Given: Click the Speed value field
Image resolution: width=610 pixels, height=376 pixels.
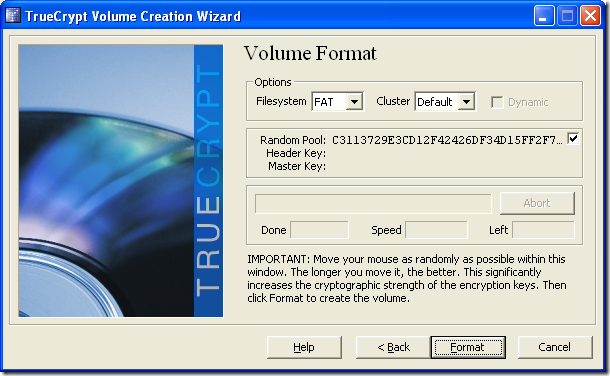Looking at the screenshot, I should pyautogui.click(x=436, y=230).
